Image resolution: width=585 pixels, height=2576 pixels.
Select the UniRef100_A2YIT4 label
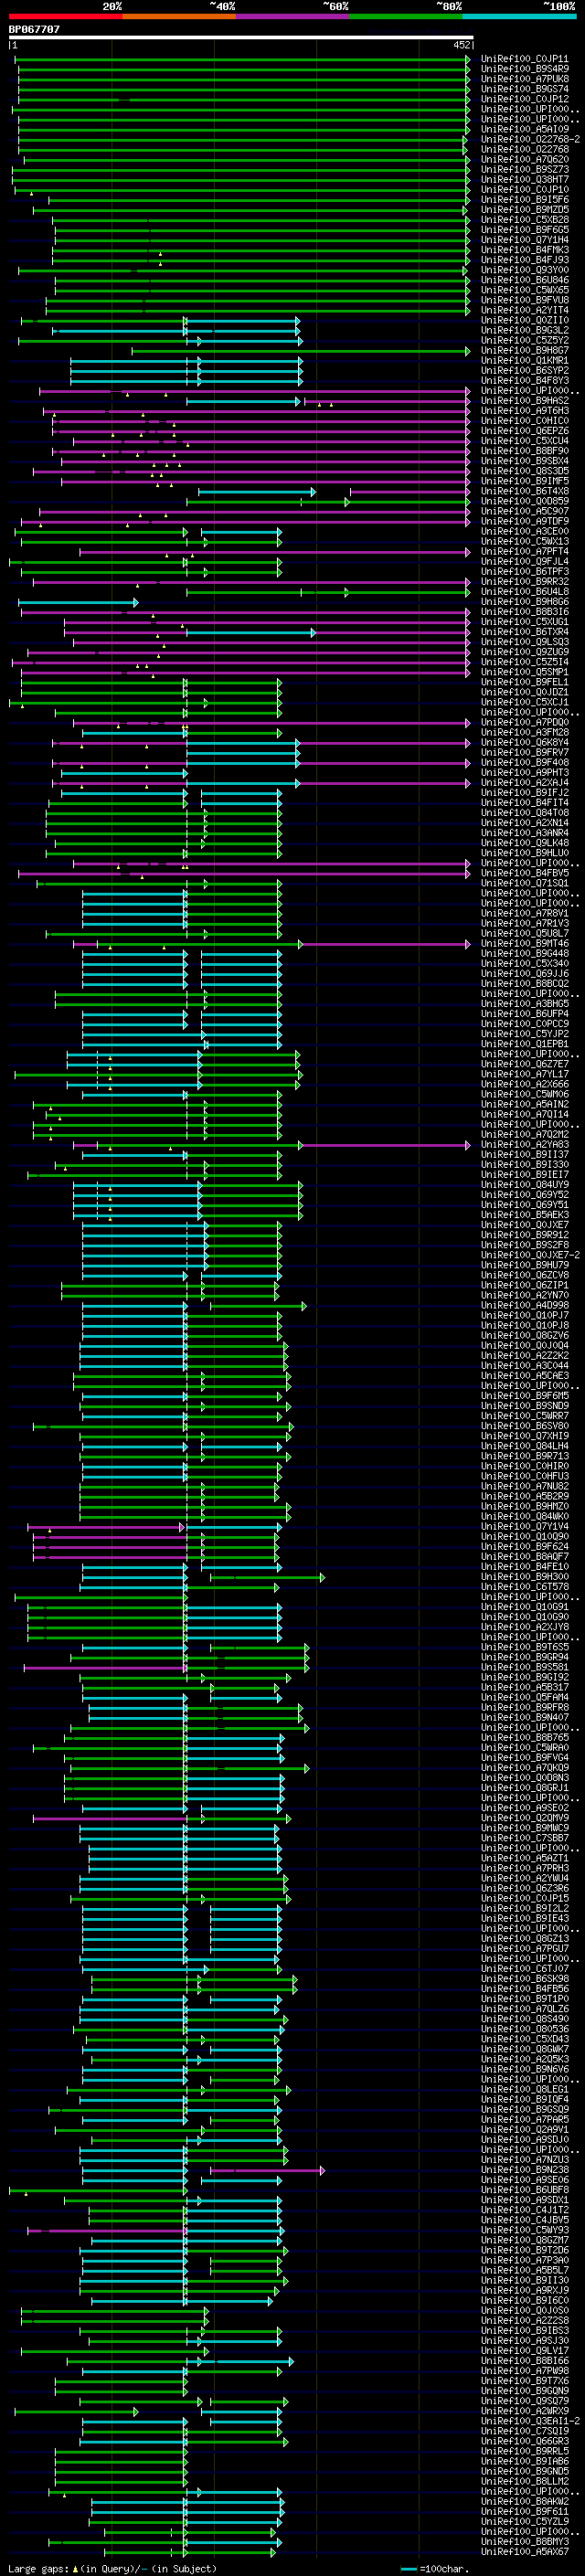click(524, 310)
